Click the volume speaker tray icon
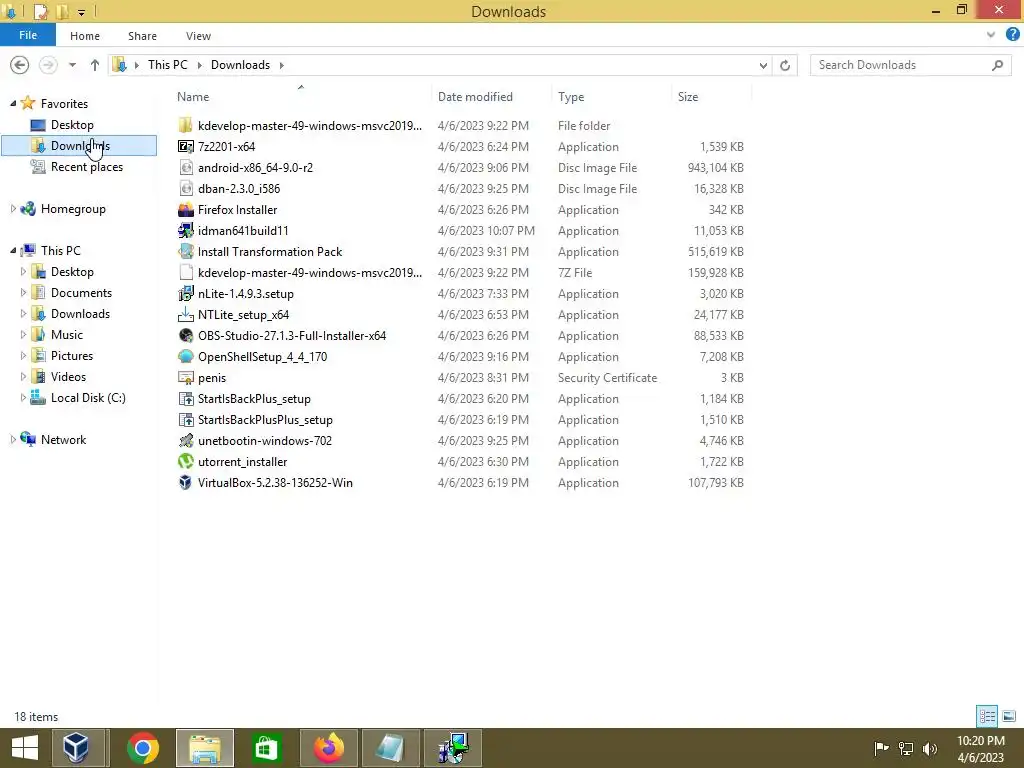 [930, 748]
